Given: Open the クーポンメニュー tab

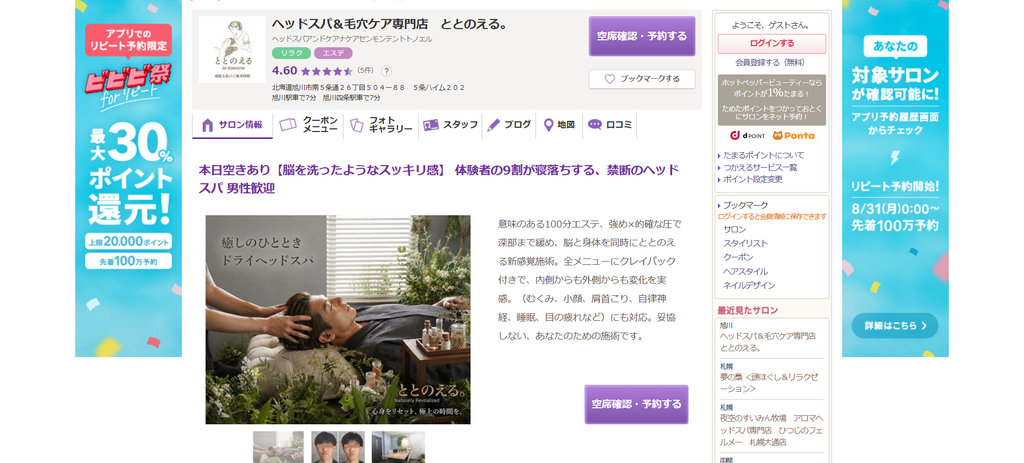Looking at the screenshot, I should click(308, 125).
